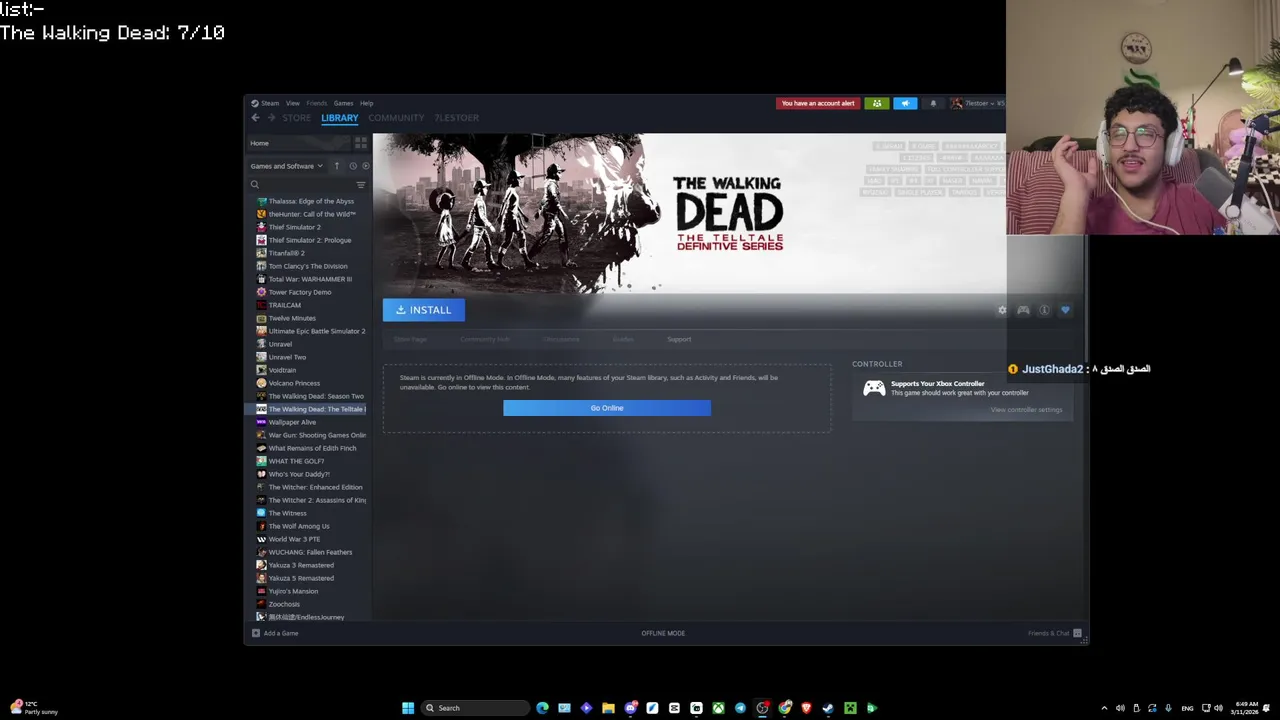Open Help menu

tap(366, 103)
